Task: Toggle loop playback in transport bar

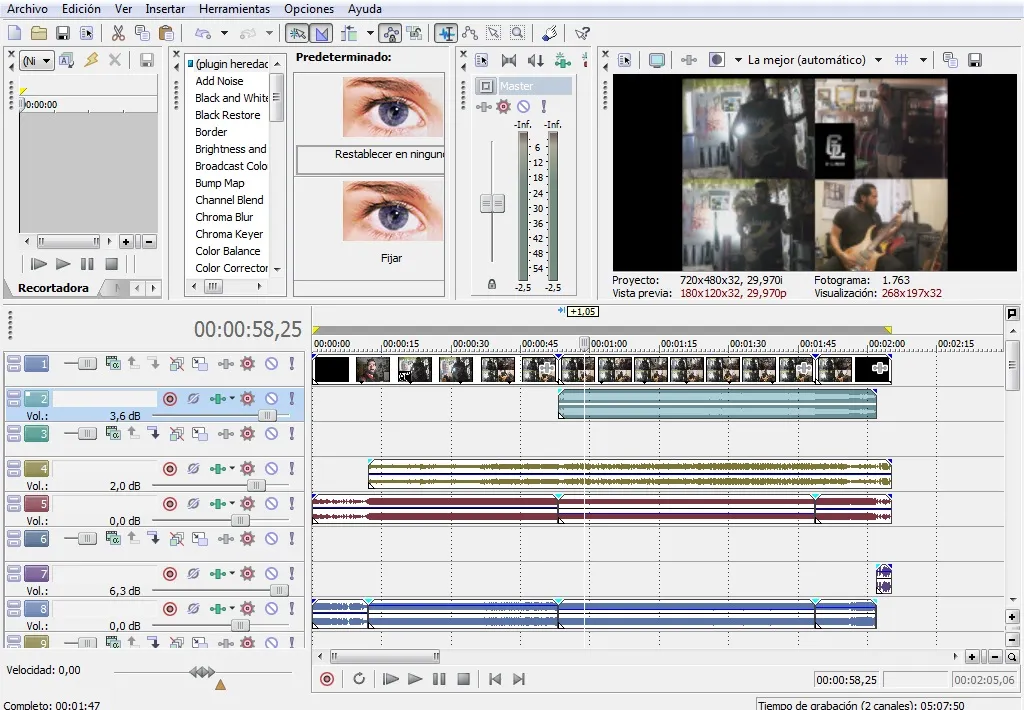Action: 359,679
